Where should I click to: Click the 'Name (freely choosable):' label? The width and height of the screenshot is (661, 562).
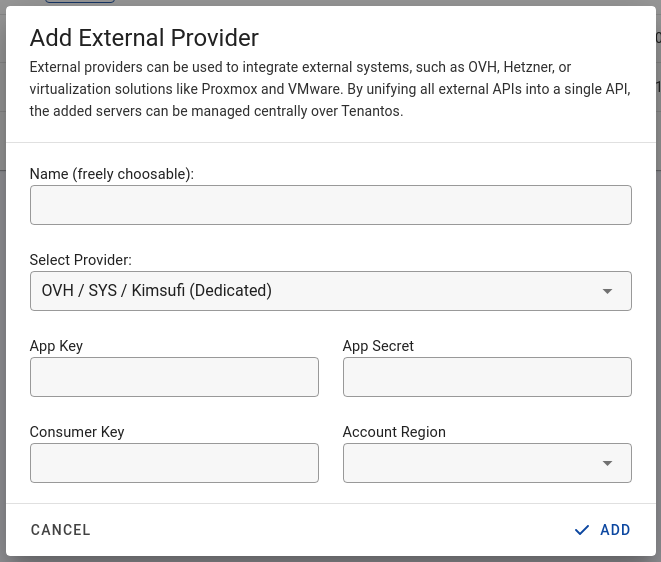(112, 174)
